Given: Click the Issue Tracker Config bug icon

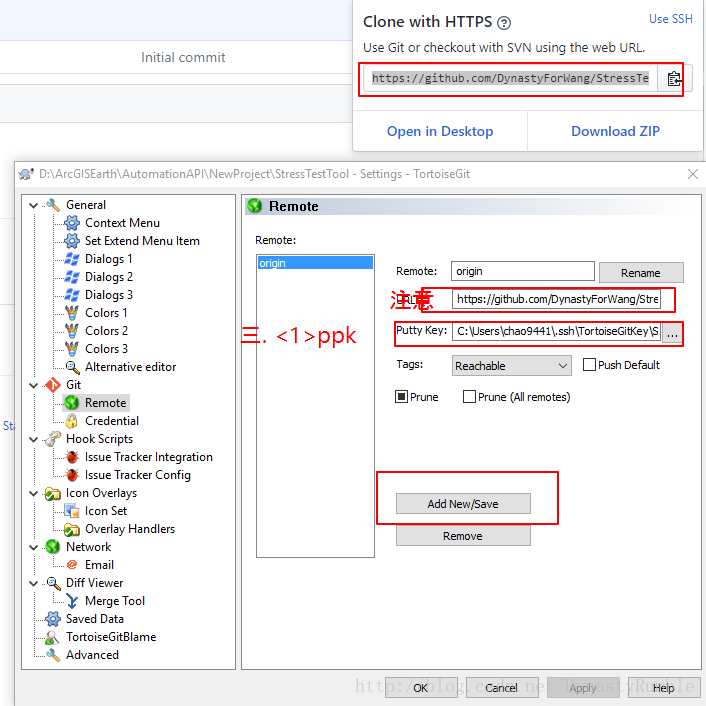Looking at the screenshot, I should pyautogui.click(x=72, y=475).
